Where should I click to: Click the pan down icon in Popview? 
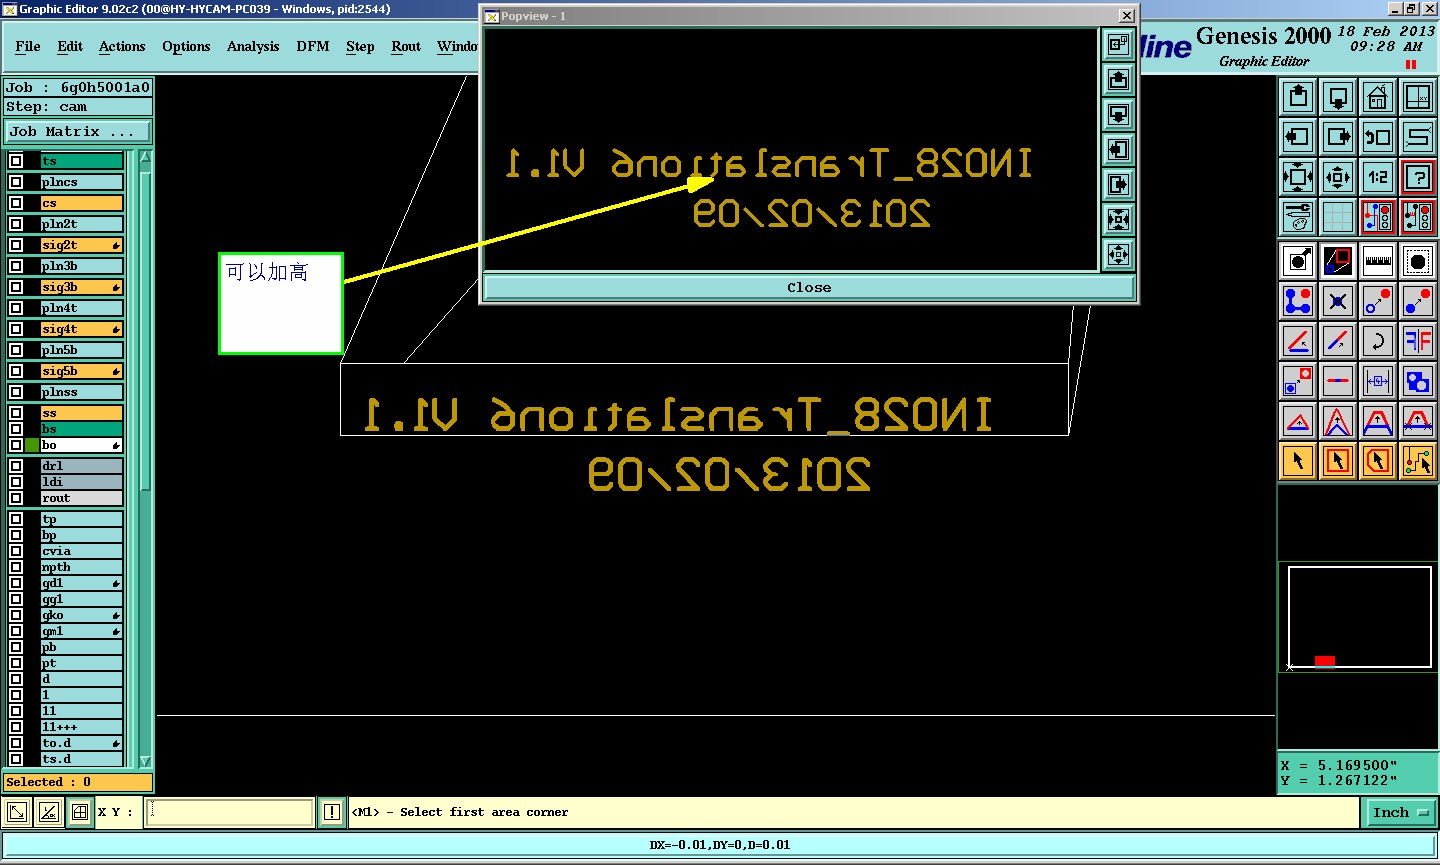(1118, 114)
